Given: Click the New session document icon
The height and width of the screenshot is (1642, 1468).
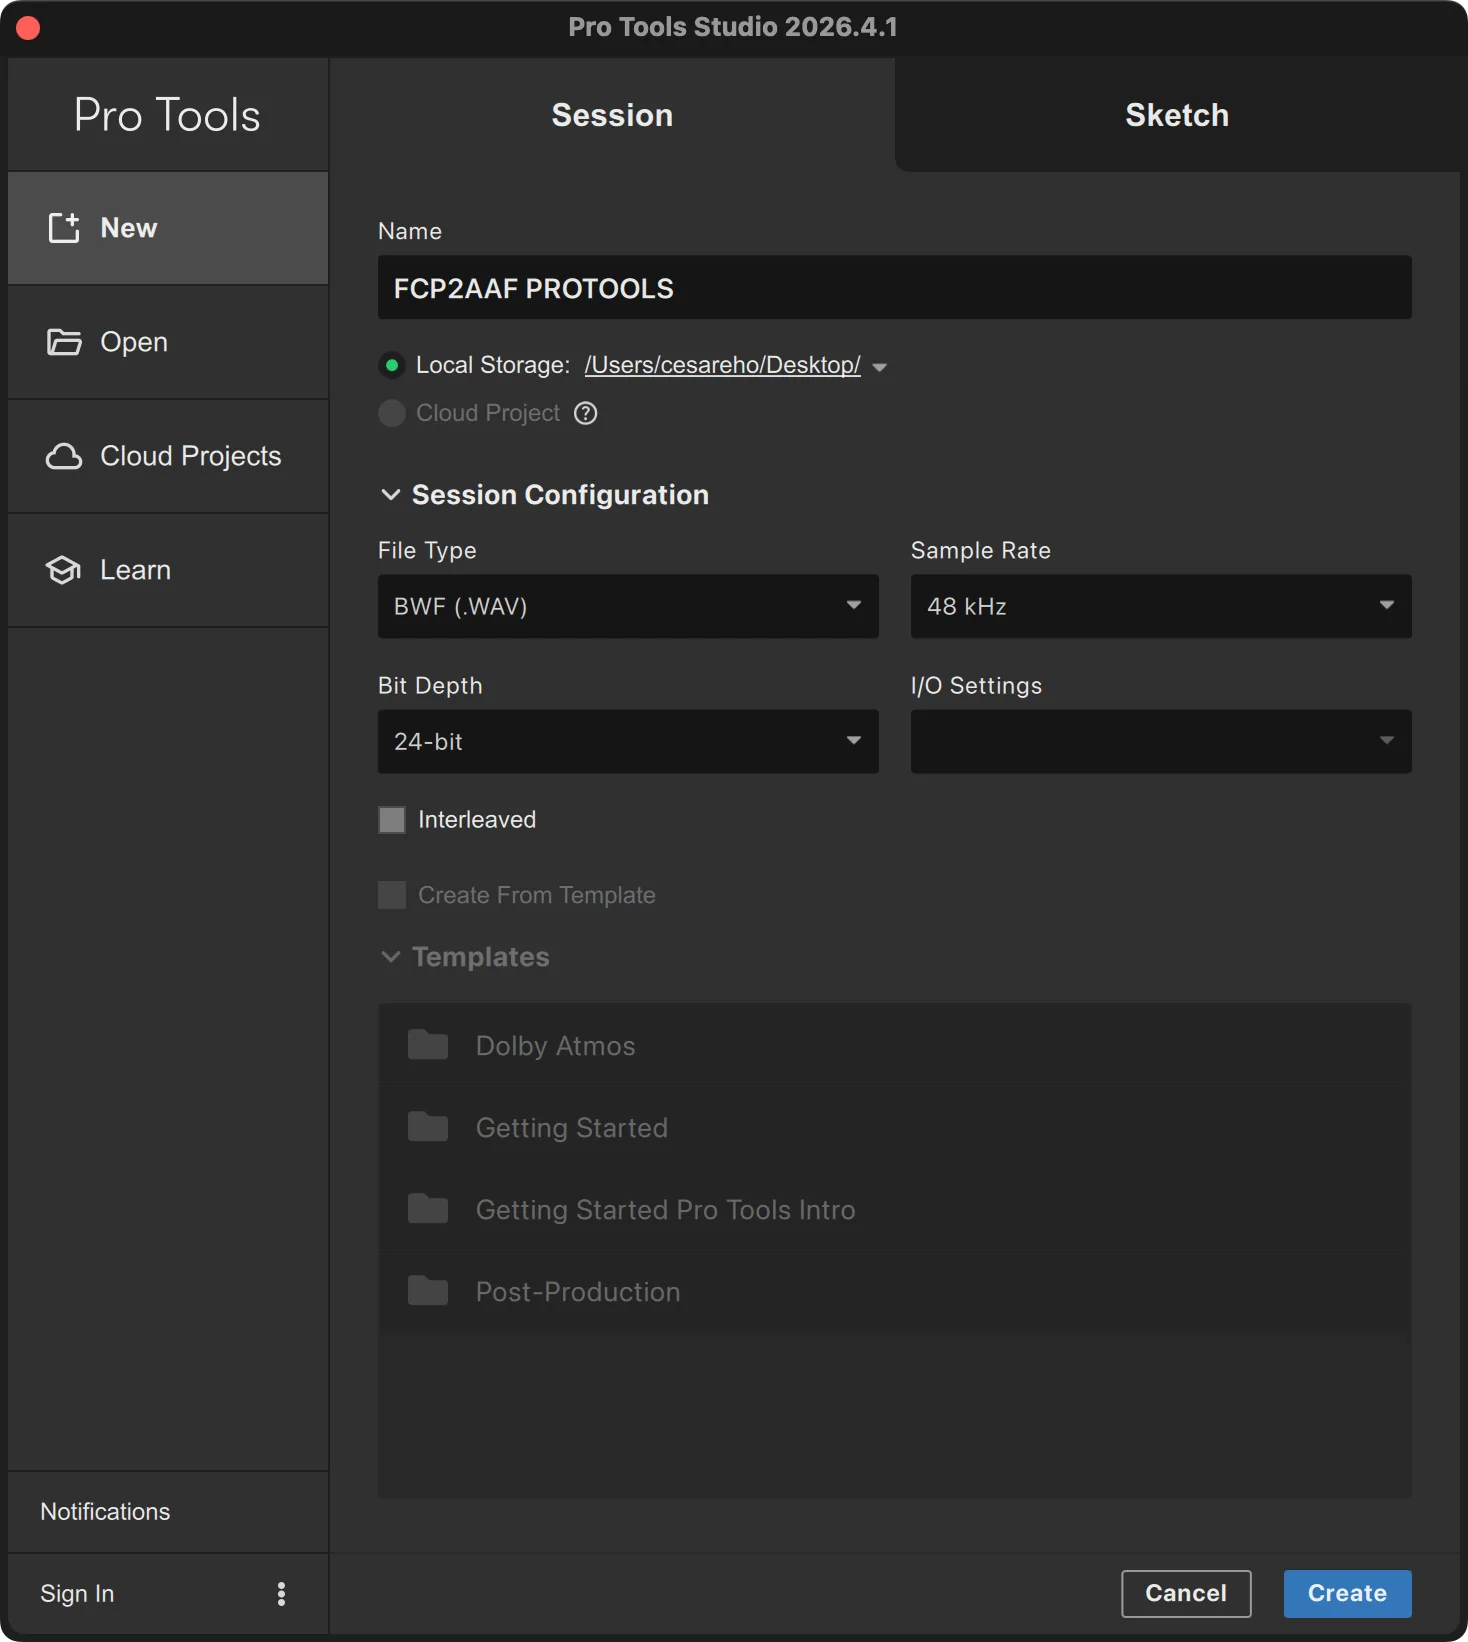Looking at the screenshot, I should pos(64,228).
